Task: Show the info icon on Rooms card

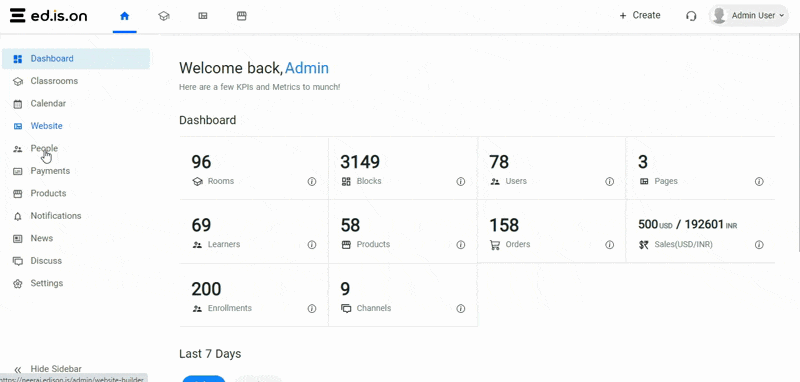Action: pos(312,182)
